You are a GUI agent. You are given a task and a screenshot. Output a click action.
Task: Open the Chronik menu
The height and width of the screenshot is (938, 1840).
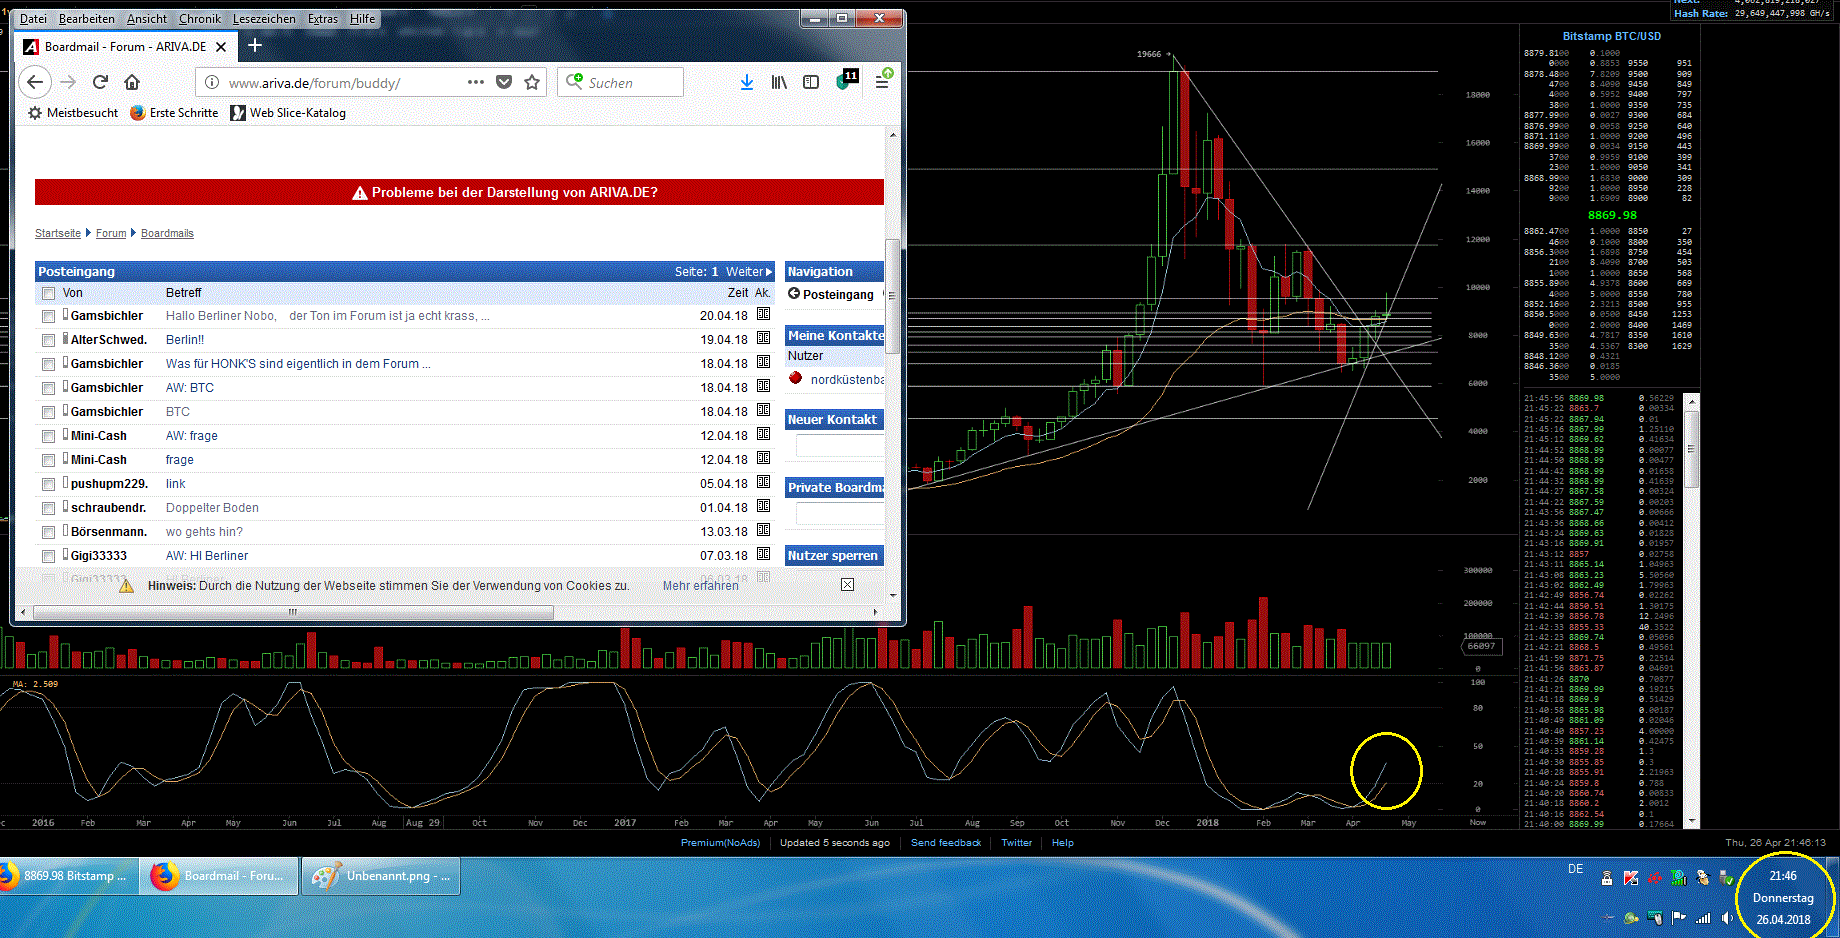click(x=200, y=19)
